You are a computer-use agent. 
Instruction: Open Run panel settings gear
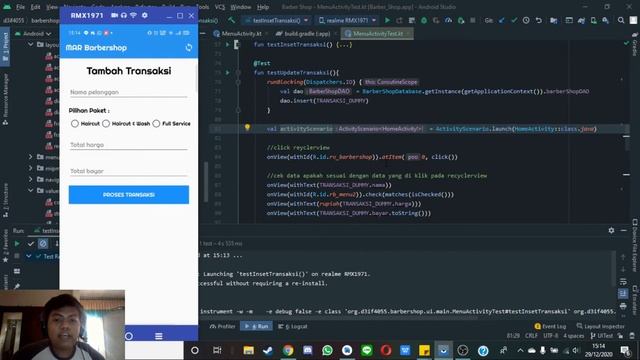pyautogui.click(x=611, y=230)
